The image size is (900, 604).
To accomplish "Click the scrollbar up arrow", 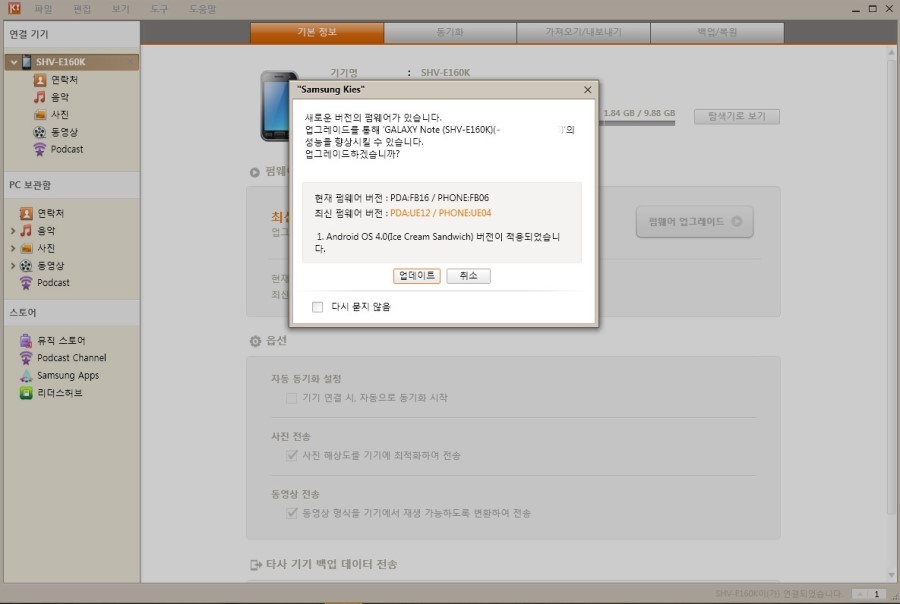I will (x=891, y=52).
